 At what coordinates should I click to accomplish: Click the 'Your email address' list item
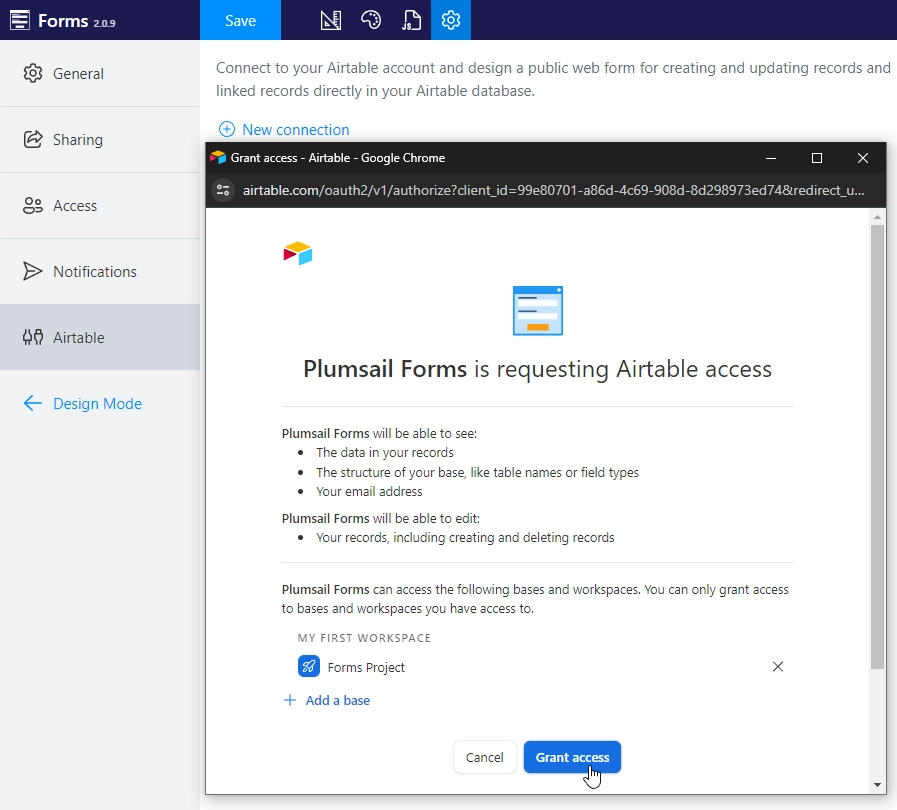coord(369,491)
